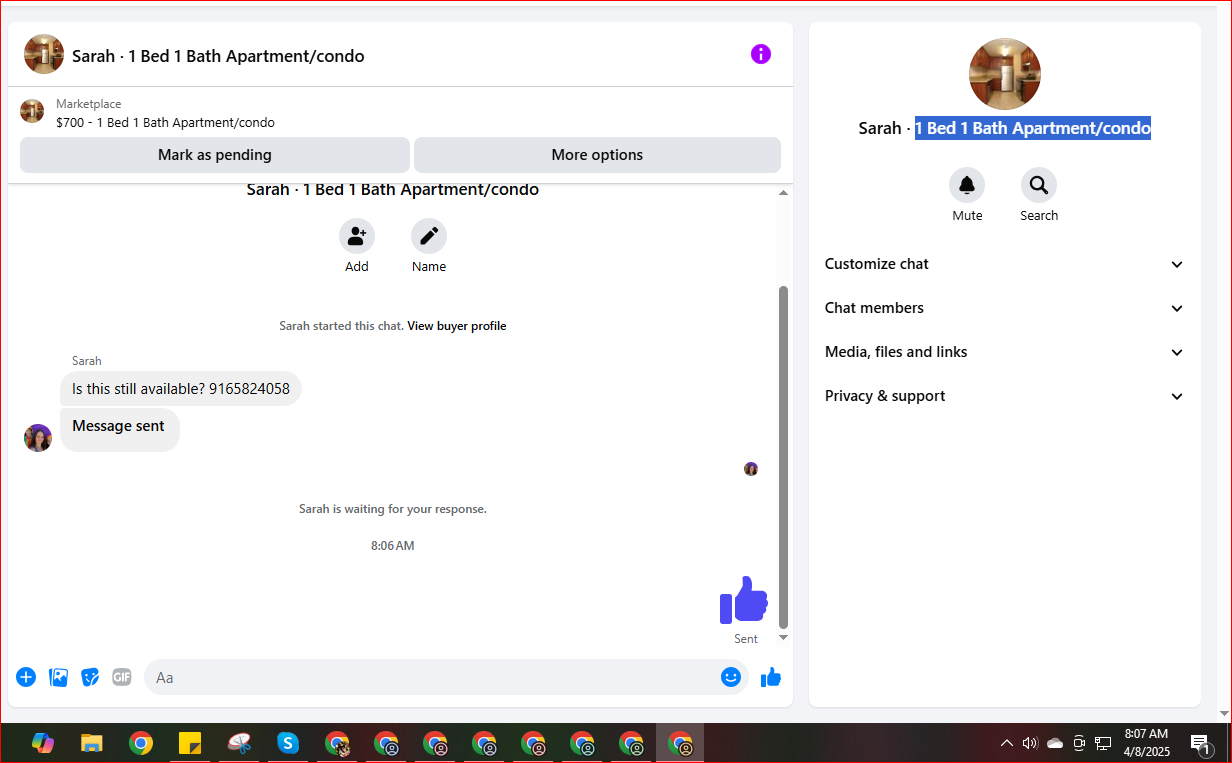Click the More options button
This screenshot has width=1232, height=763.
[597, 155]
